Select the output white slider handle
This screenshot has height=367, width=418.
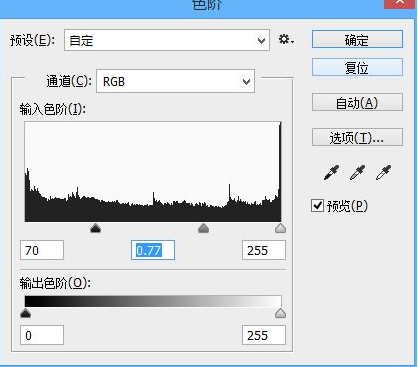(x=280, y=313)
